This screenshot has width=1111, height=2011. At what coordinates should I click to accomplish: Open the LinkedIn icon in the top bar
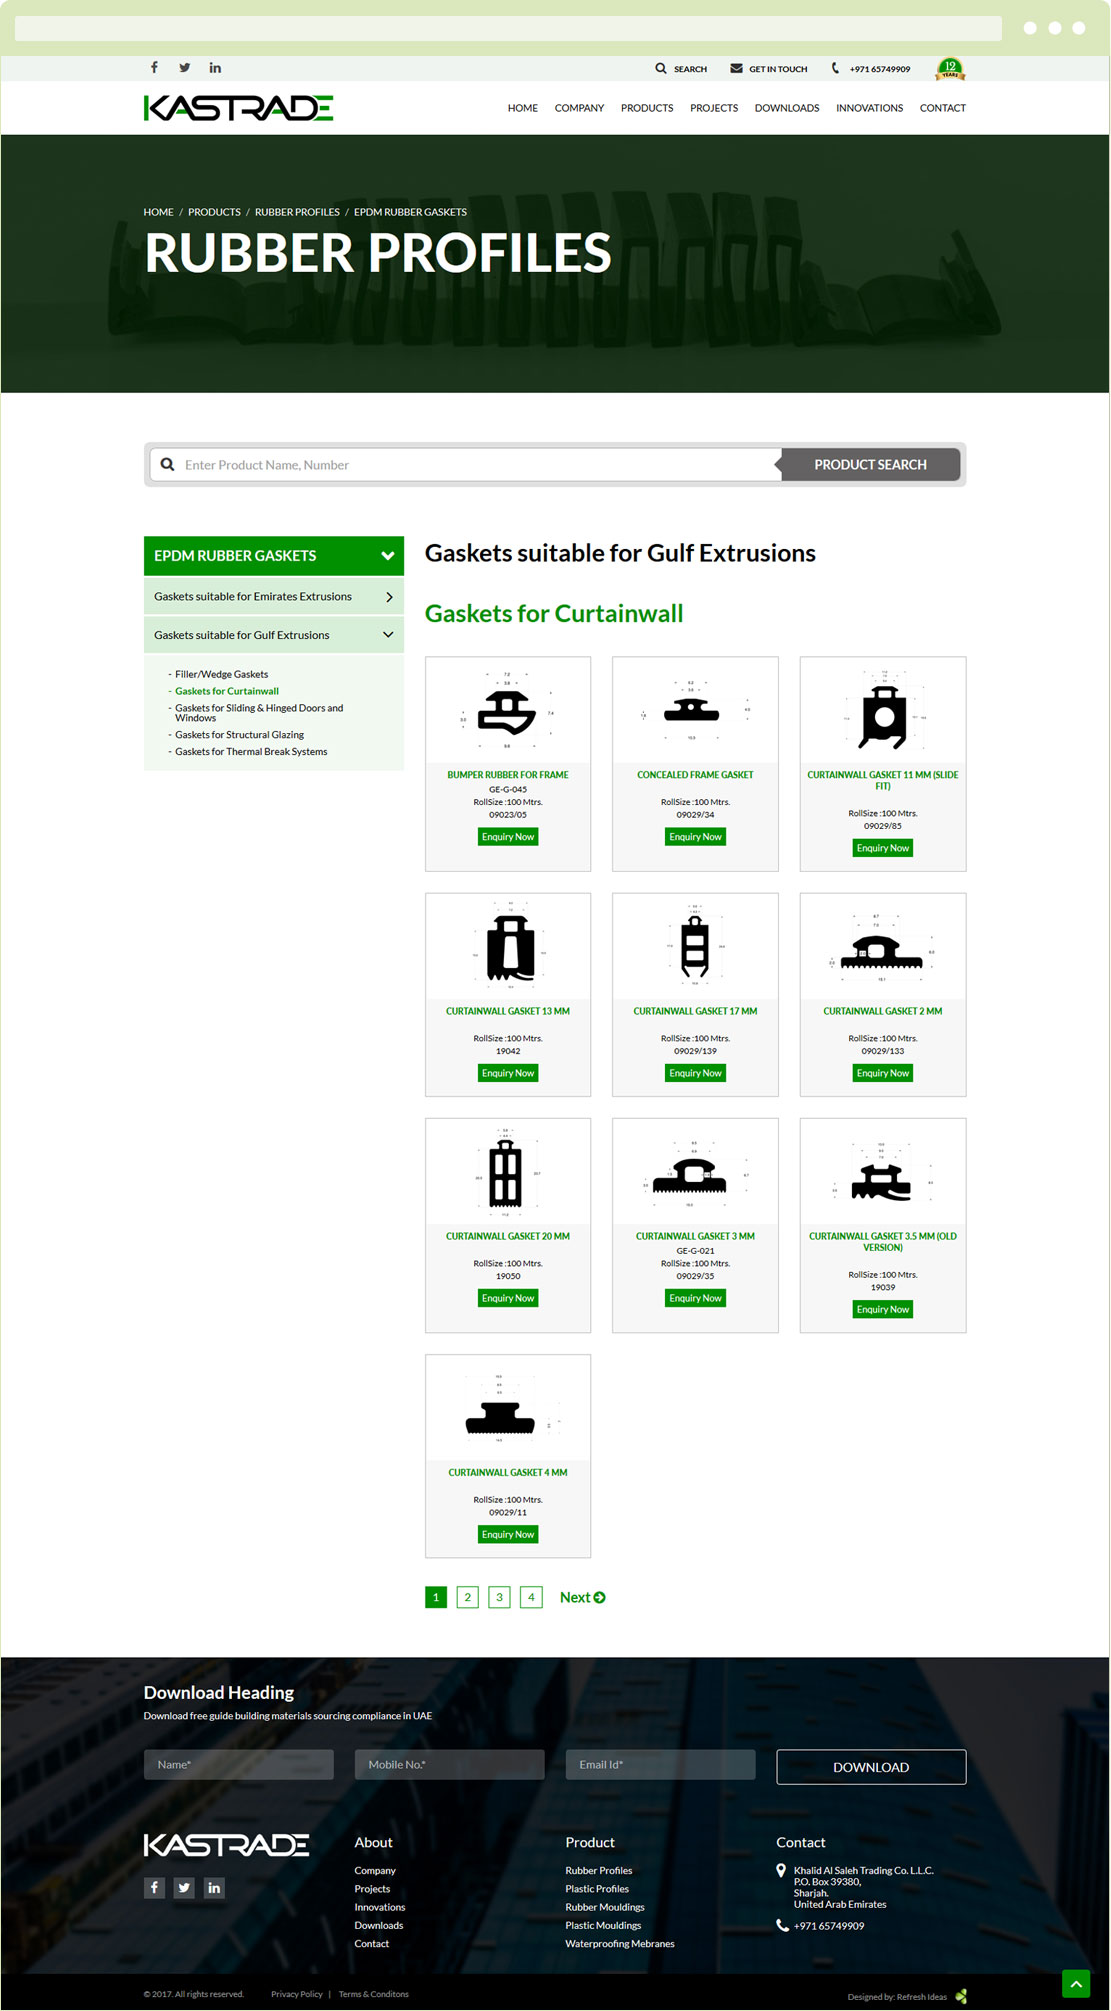215,68
